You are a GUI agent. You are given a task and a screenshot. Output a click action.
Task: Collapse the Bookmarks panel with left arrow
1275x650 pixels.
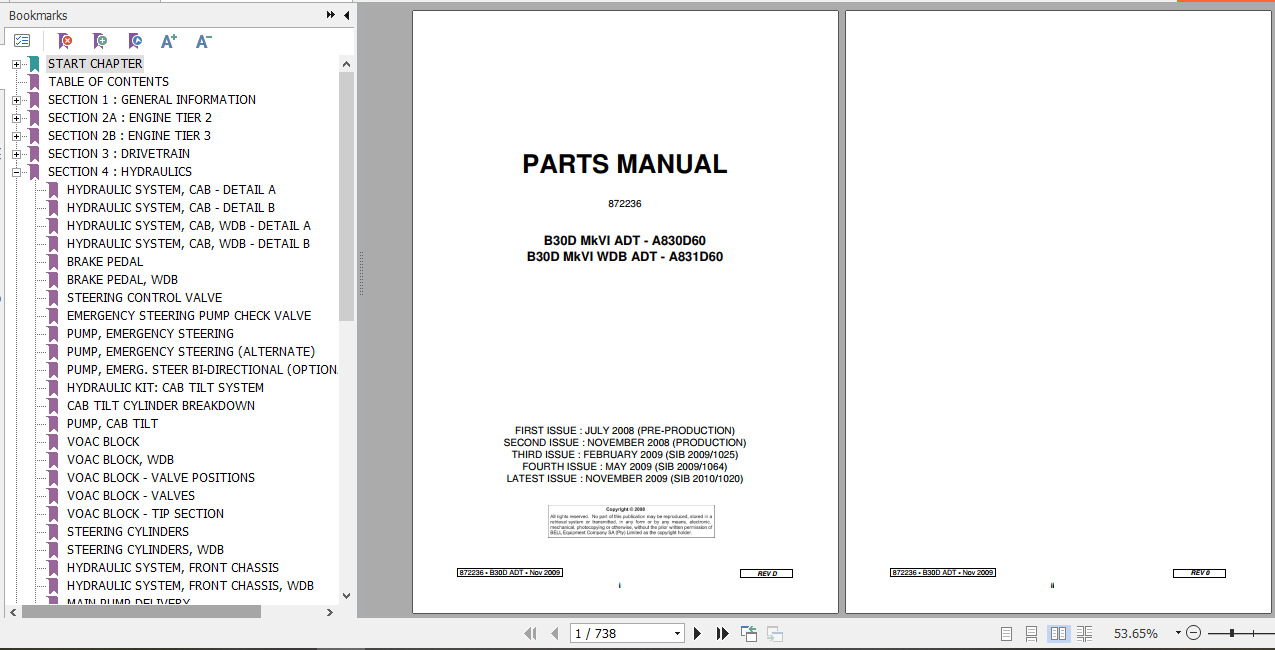click(x=346, y=15)
